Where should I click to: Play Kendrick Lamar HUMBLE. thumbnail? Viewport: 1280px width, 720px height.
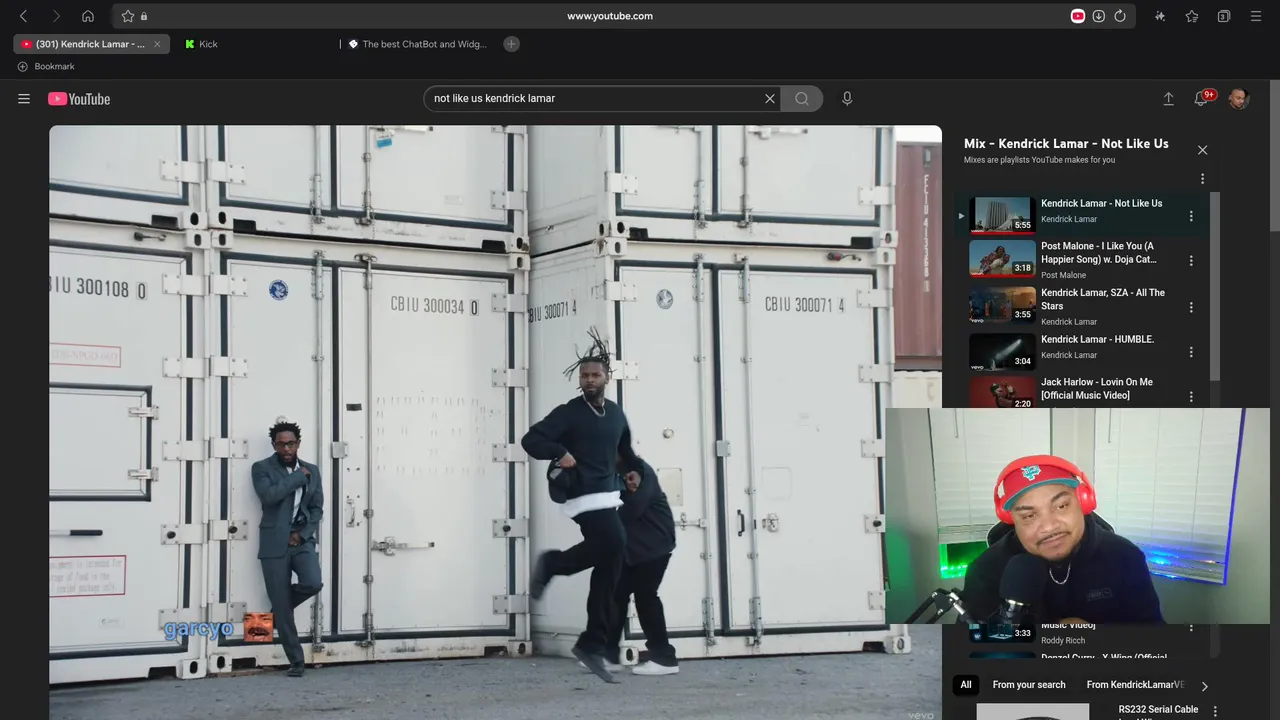click(1002, 351)
